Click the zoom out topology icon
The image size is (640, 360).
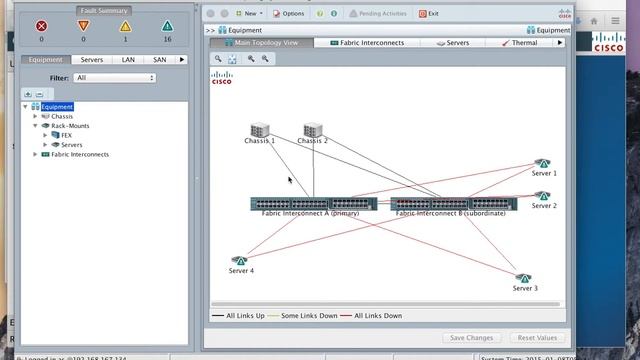(265, 59)
